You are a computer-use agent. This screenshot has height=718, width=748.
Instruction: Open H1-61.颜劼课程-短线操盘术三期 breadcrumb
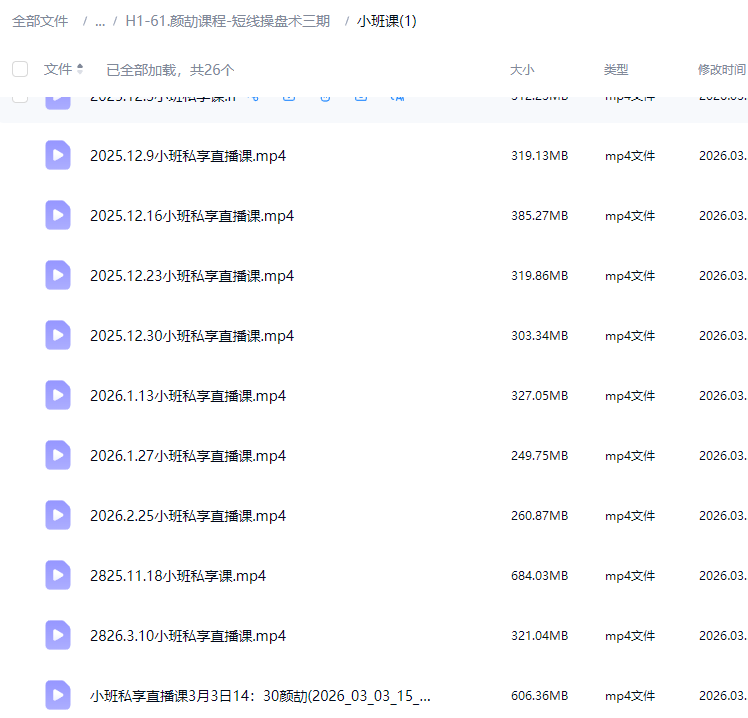tap(228, 21)
